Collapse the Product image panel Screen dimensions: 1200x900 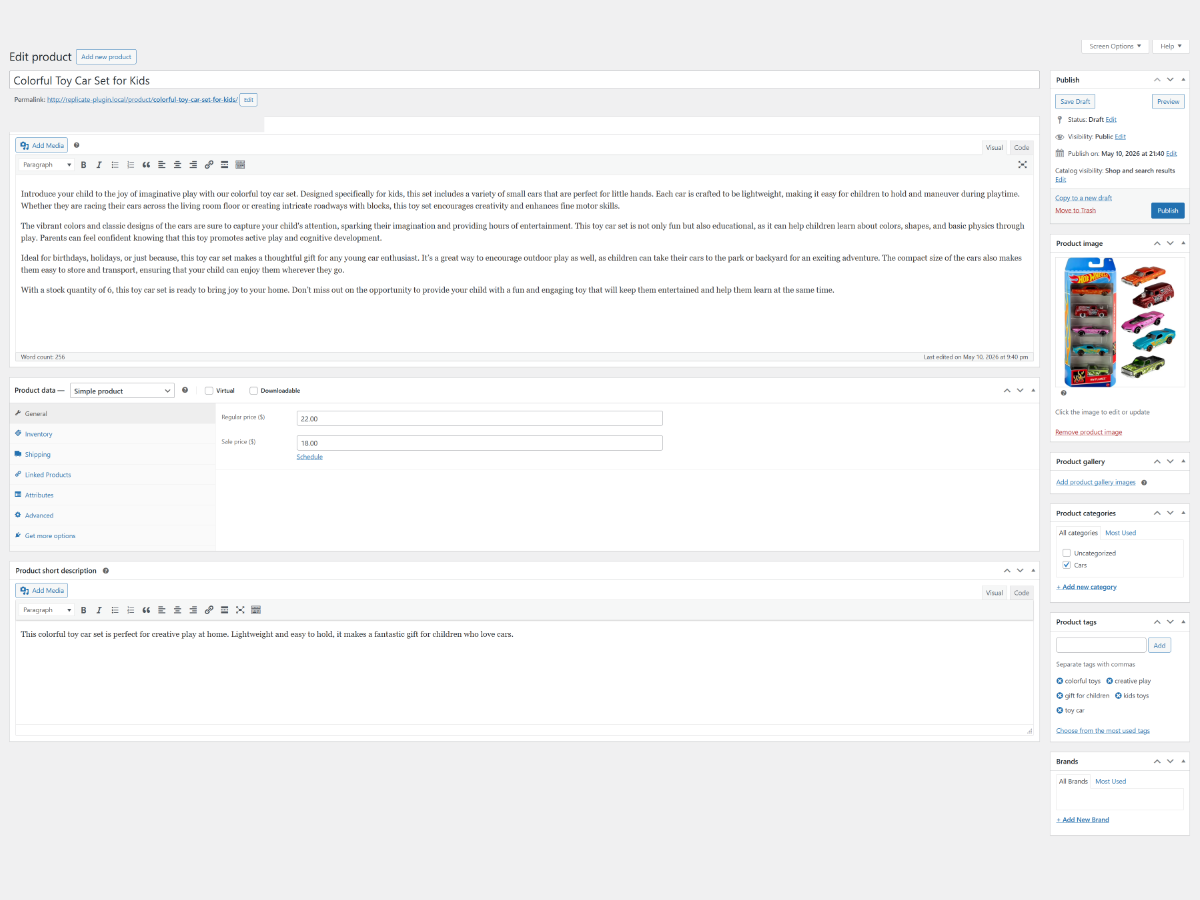[x=1184, y=243]
